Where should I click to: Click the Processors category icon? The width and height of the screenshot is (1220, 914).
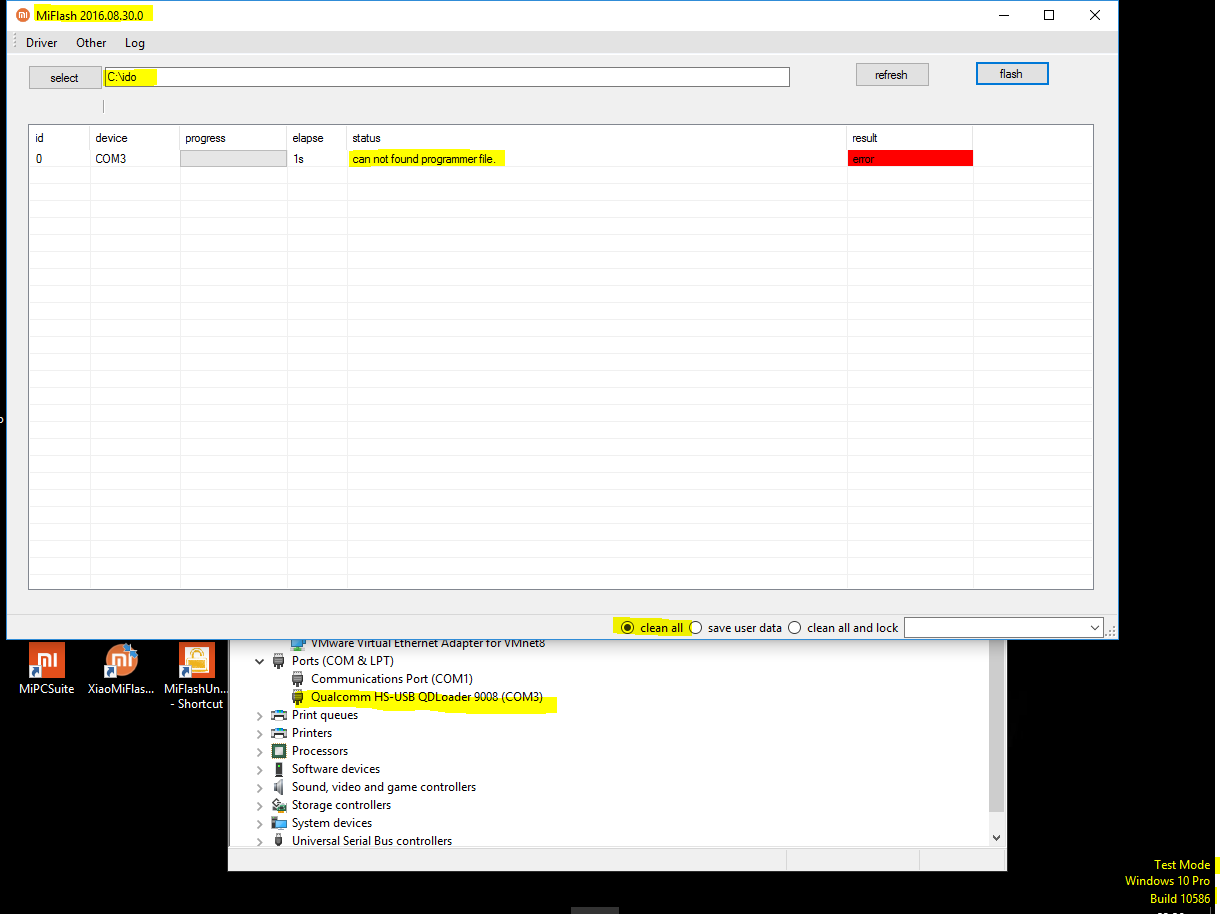click(x=279, y=751)
